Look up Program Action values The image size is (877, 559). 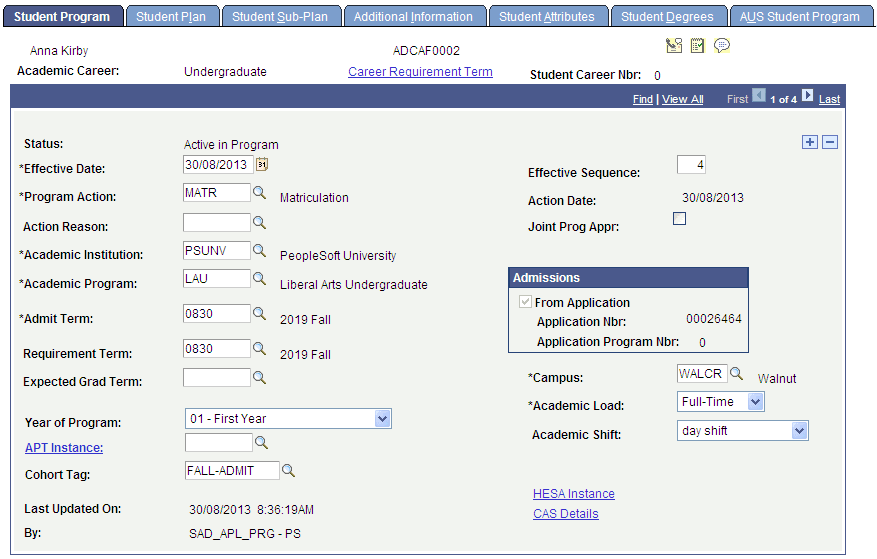(259, 192)
